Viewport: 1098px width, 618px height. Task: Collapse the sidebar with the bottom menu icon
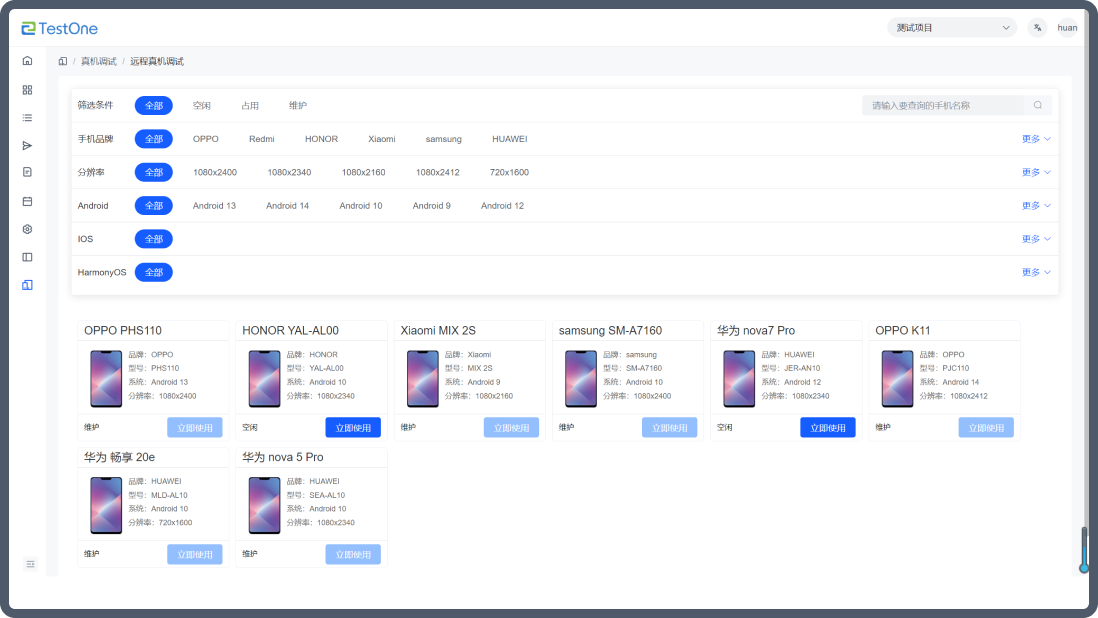[30, 564]
